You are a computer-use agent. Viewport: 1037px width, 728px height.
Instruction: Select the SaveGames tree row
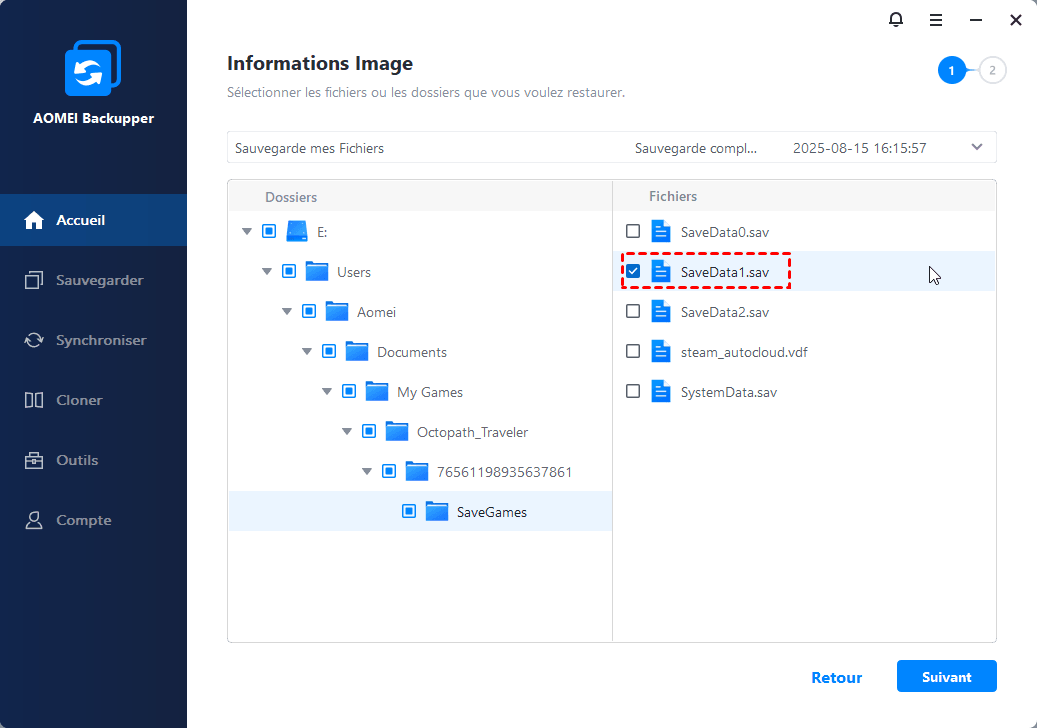tap(420, 511)
